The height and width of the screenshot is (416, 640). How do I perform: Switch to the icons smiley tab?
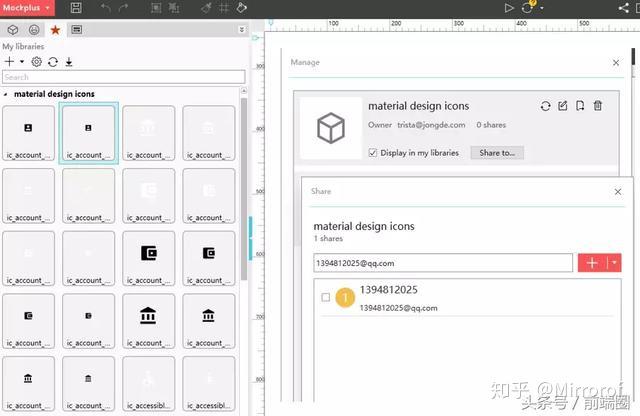(34, 30)
